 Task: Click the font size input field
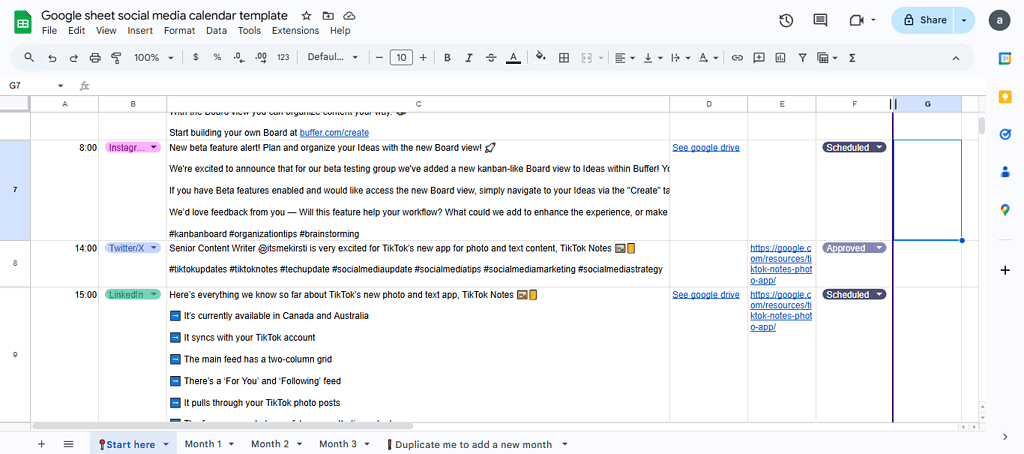[x=401, y=58]
